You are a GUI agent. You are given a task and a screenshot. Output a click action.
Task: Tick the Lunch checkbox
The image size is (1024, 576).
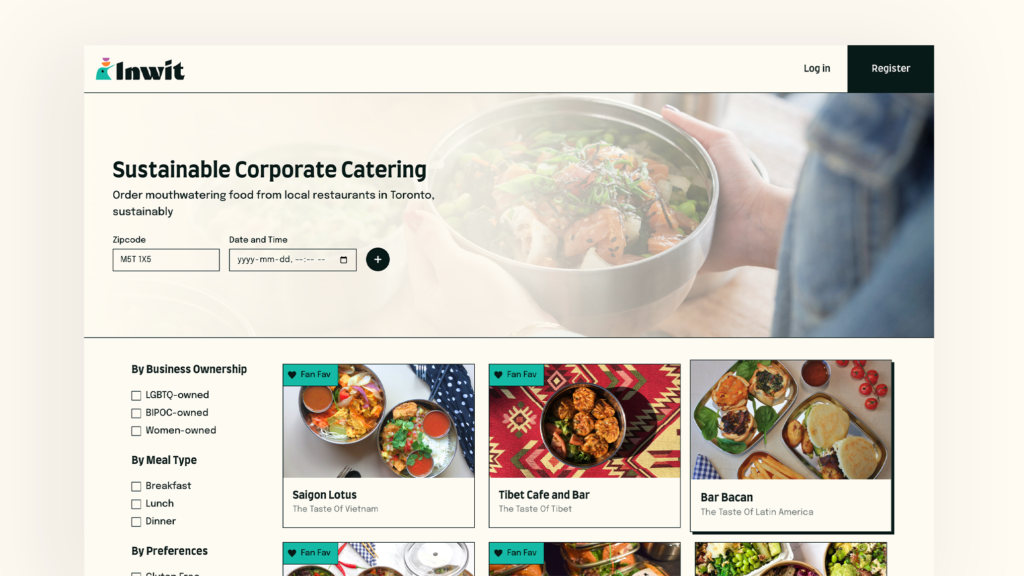[x=136, y=504]
